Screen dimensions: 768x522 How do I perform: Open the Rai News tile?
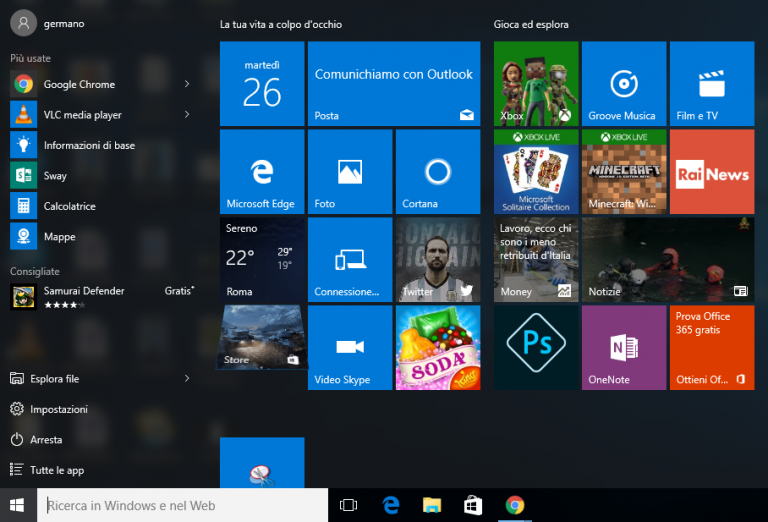tap(712, 172)
